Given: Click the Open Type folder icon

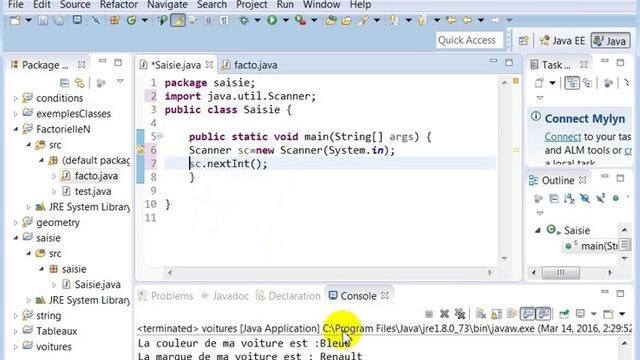Looking at the screenshot, I should coord(331,20).
